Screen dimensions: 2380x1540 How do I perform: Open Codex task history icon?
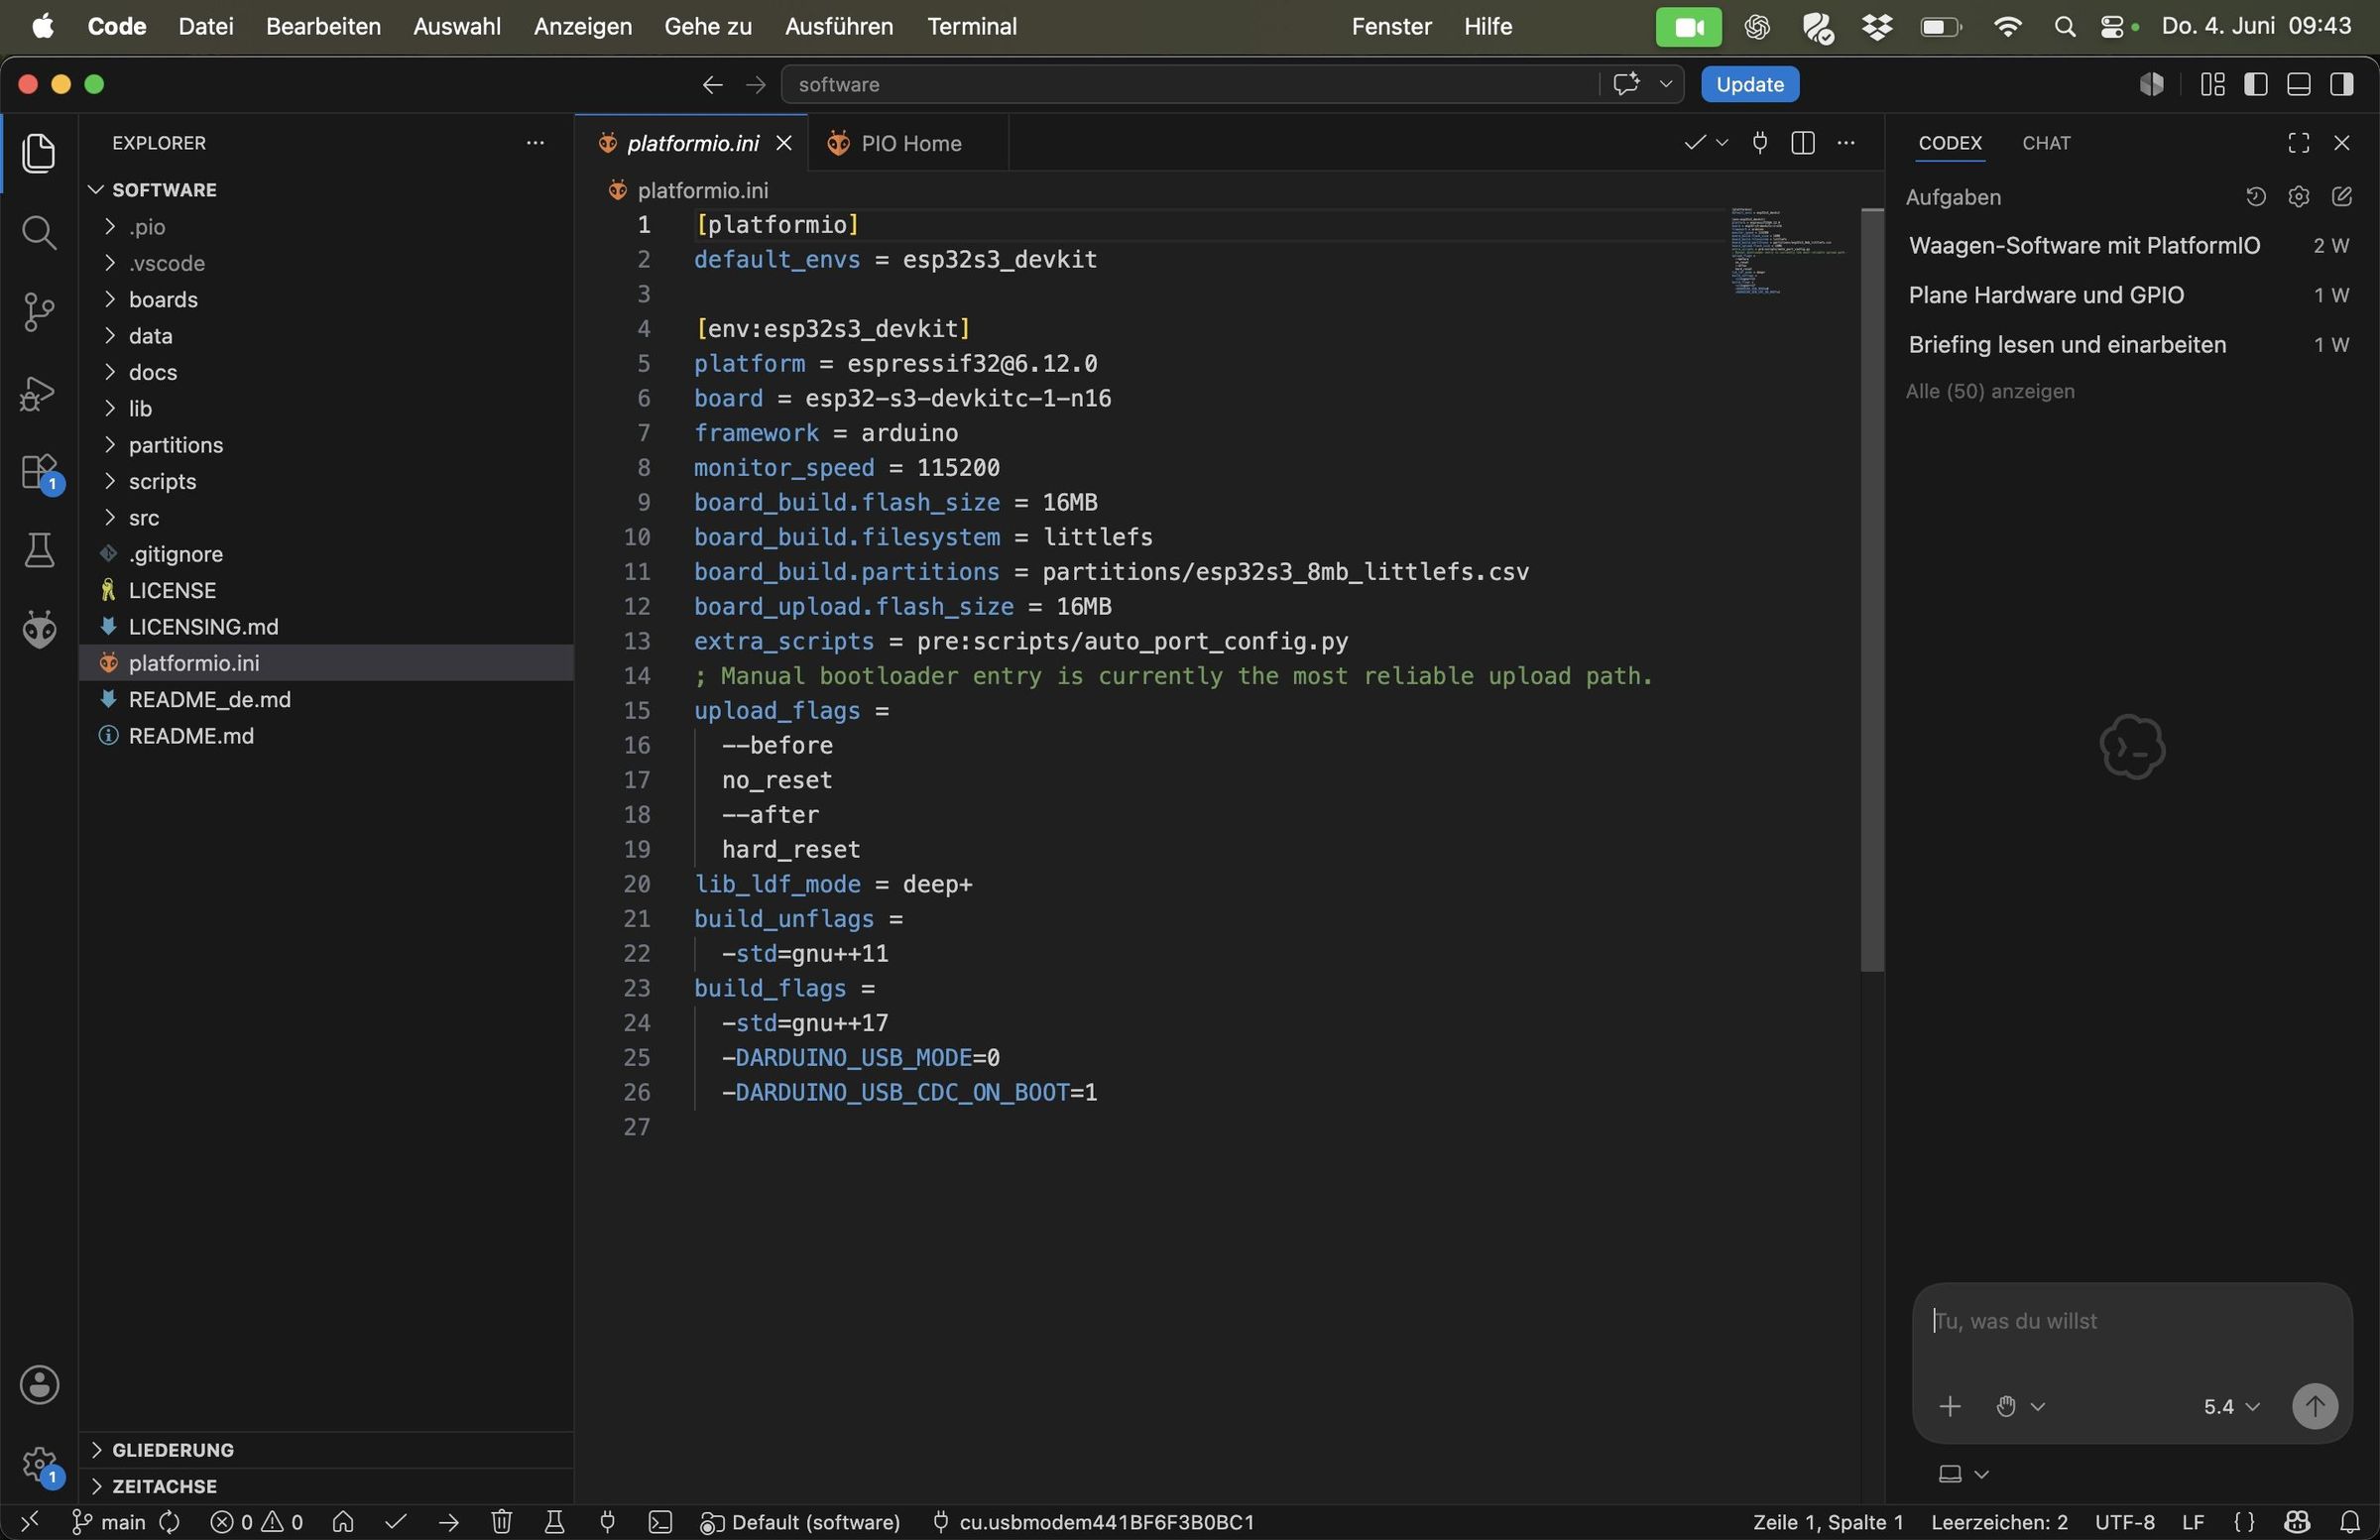[2255, 197]
